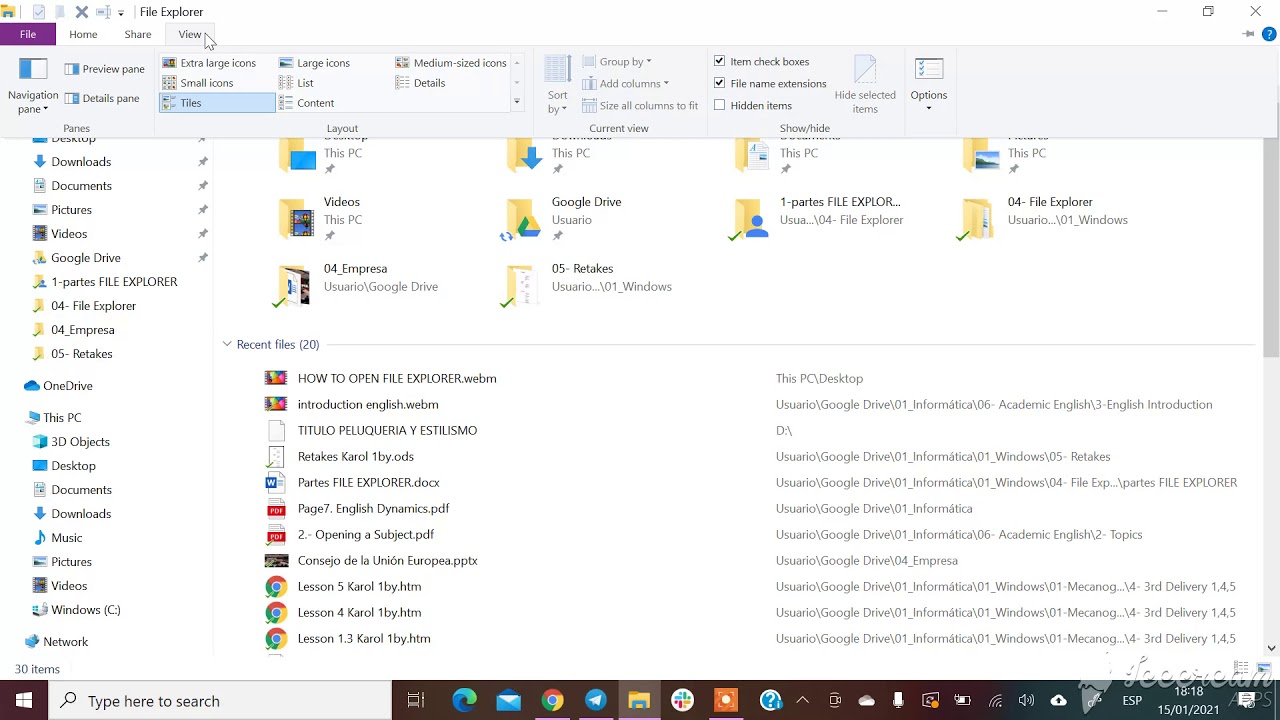Click the volume icon in system tray
The width and height of the screenshot is (1280, 720).
click(x=1026, y=701)
